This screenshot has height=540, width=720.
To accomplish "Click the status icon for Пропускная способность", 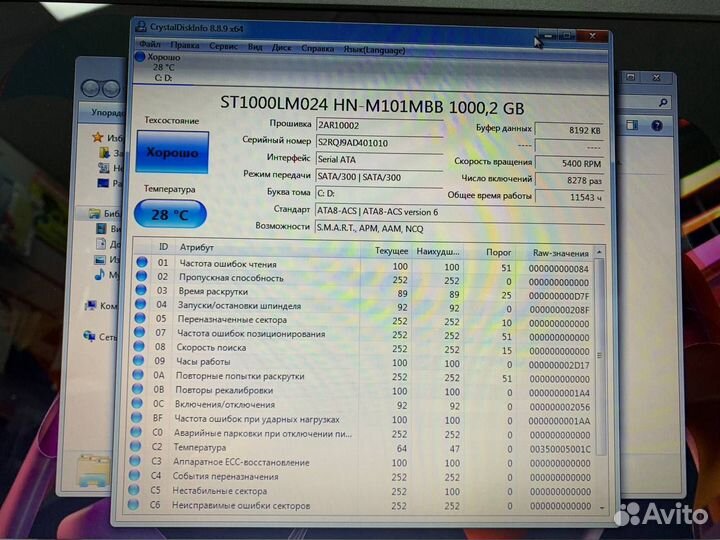I will (141, 276).
